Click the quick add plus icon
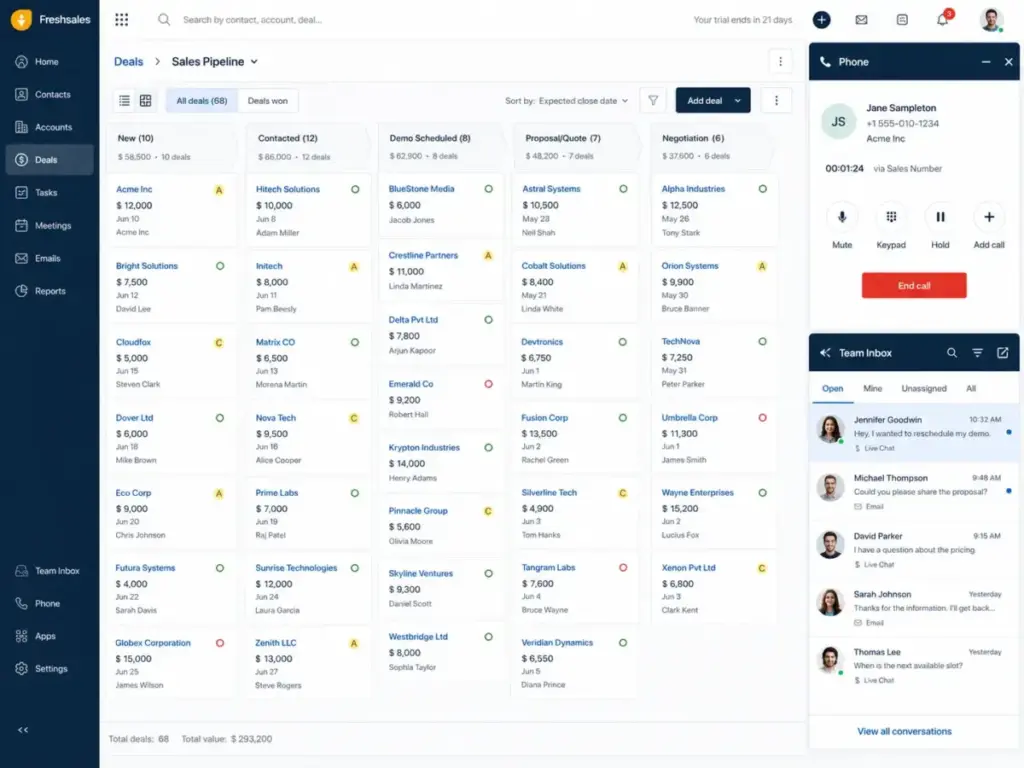1024x768 pixels. click(x=822, y=20)
